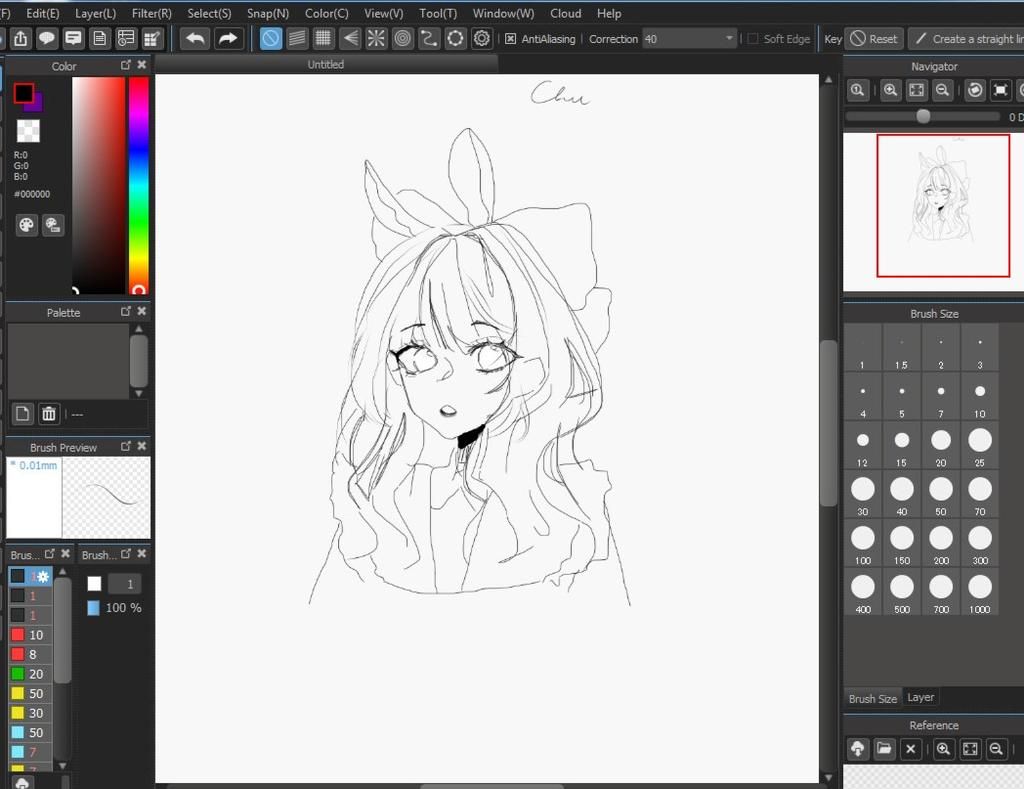The height and width of the screenshot is (789, 1024).
Task: Switch to the Brush Size tab
Action: click(x=872, y=698)
